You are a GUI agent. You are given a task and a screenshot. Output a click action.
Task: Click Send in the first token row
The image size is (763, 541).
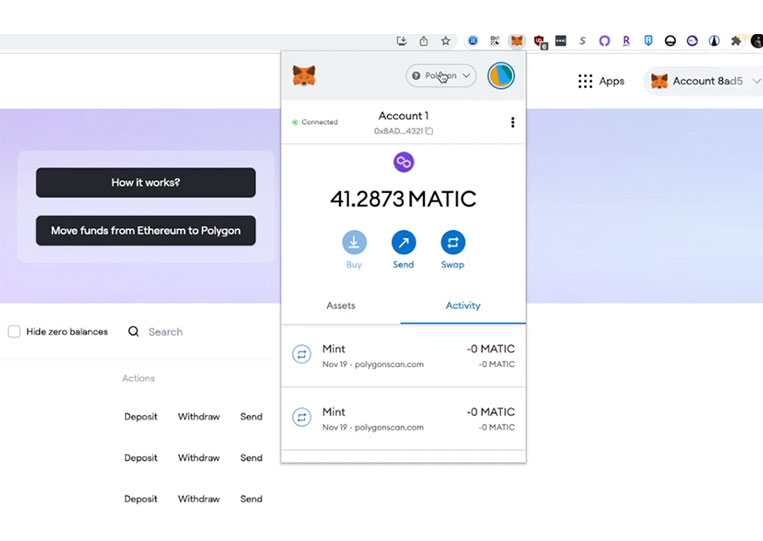coord(251,416)
